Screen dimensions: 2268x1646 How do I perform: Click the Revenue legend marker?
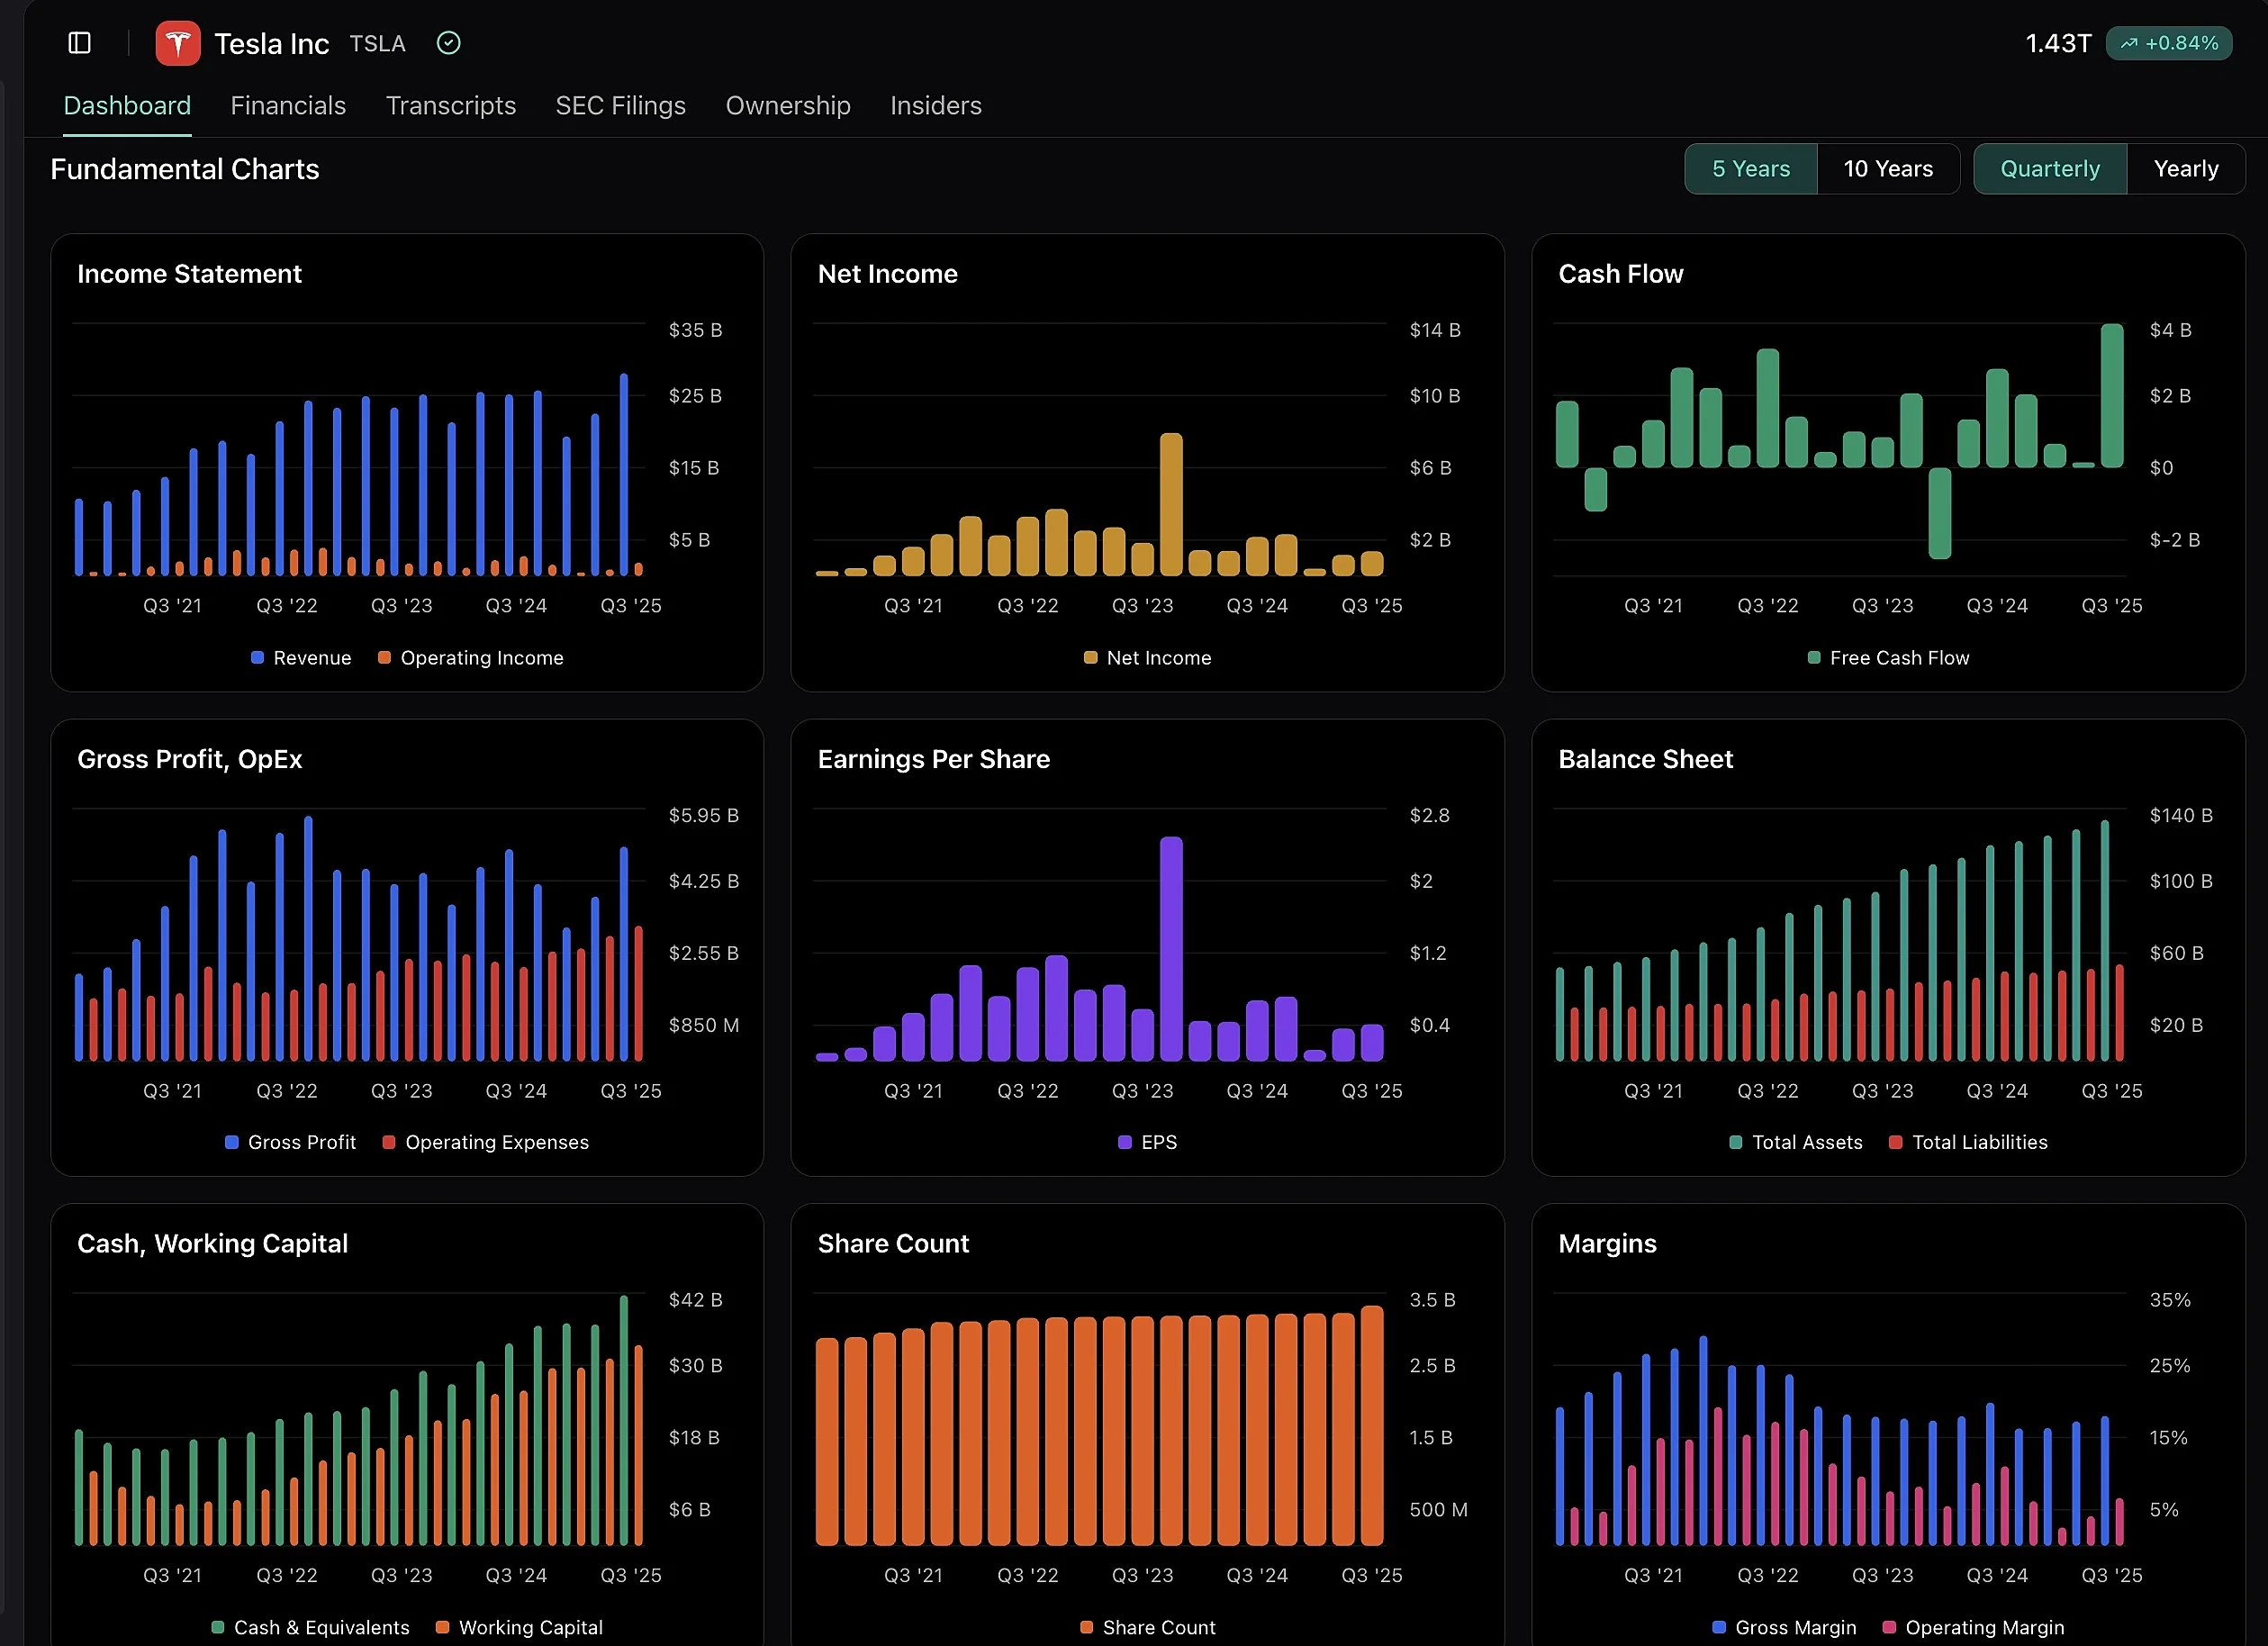point(258,658)
